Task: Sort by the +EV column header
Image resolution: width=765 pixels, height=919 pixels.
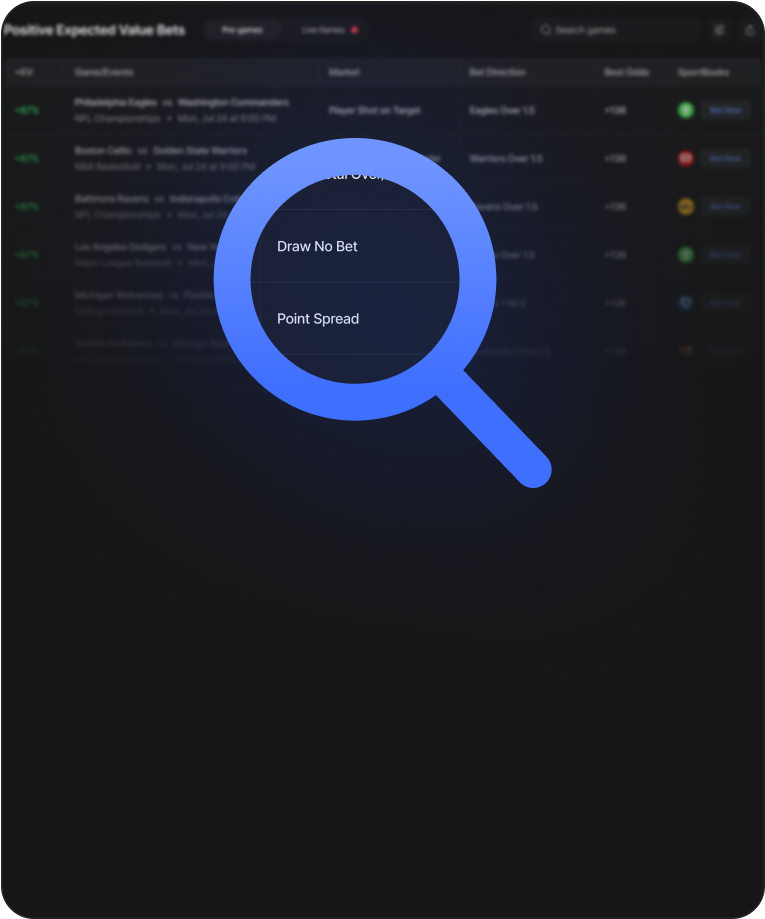Action: click(24, 72)
